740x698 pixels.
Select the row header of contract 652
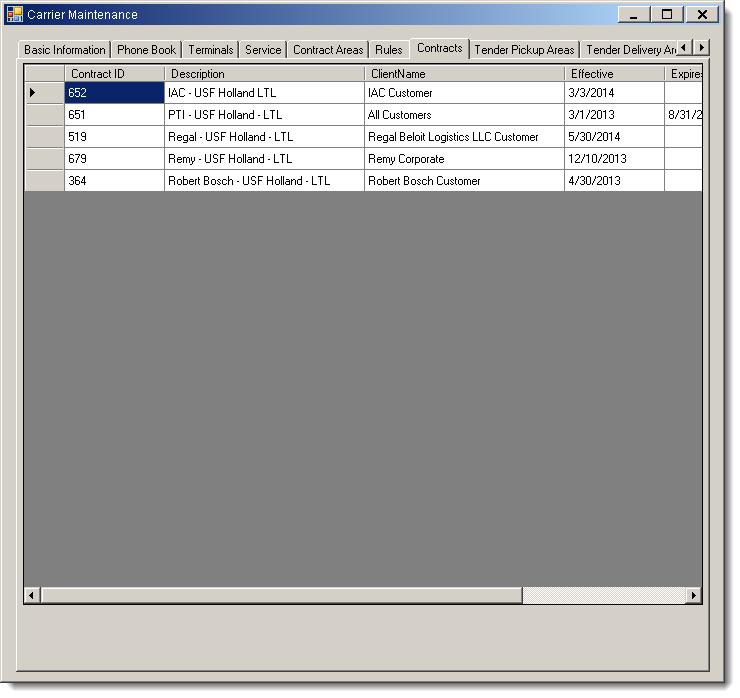tap(44, 93)
